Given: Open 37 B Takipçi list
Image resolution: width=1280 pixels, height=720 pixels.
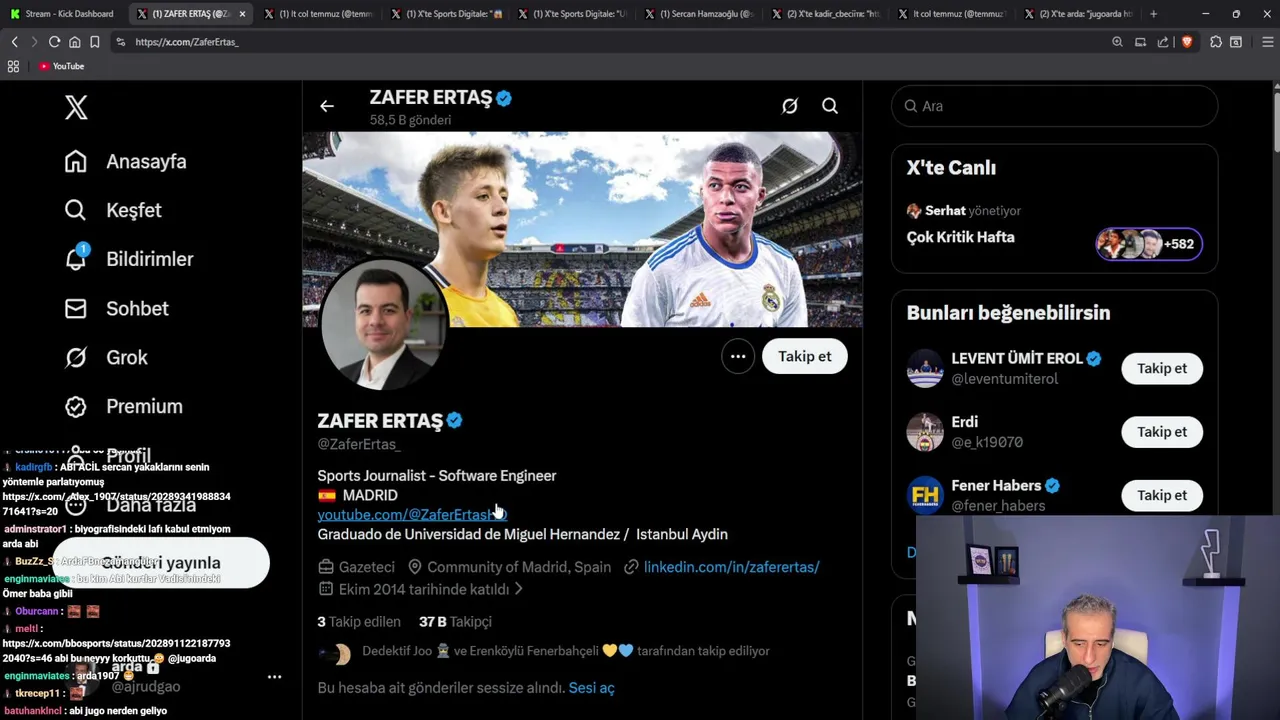Looking at the screenshot, I should pos(455,621).
